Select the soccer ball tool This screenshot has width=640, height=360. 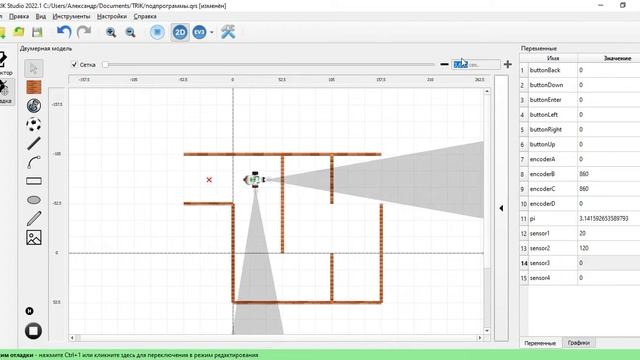pos(34,124)
